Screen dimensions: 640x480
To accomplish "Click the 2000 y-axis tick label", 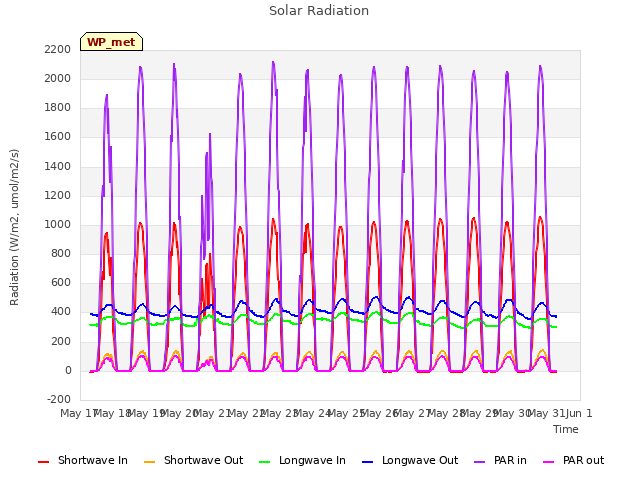I will pos(58,79).
